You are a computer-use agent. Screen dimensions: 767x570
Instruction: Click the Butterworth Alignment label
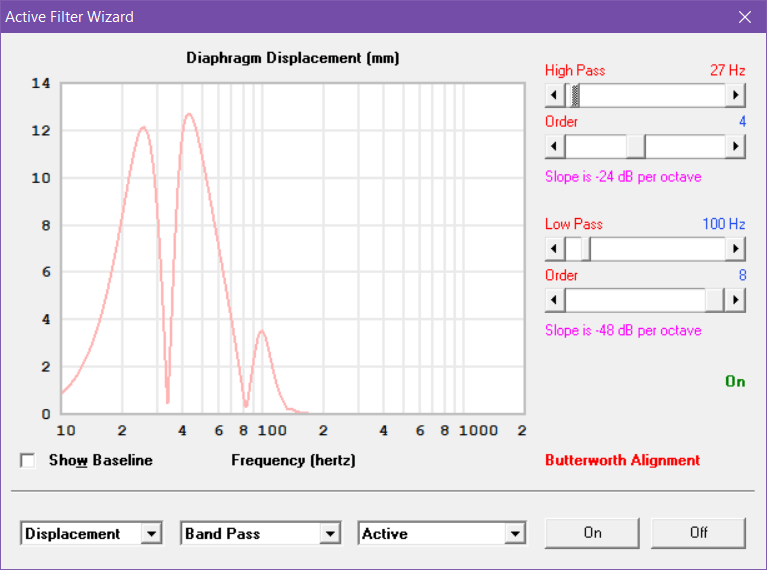[622, 460]
